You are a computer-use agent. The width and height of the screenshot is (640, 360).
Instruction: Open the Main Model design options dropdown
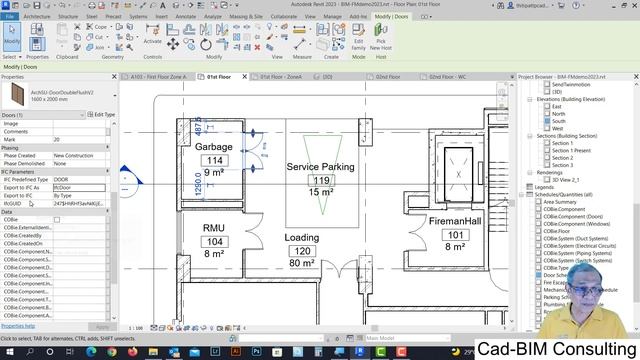point(407,338)
